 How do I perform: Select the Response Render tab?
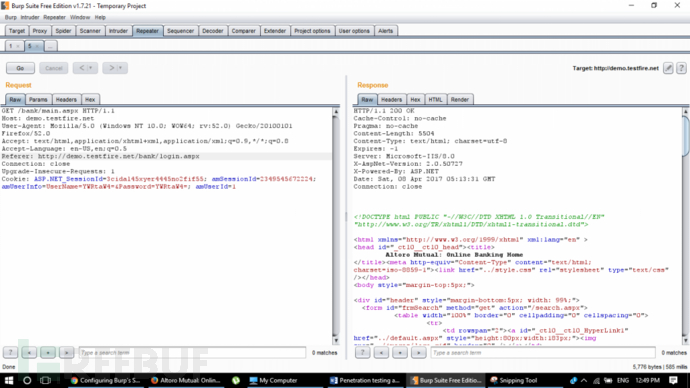pyautogui.click(x=459, y=100)
